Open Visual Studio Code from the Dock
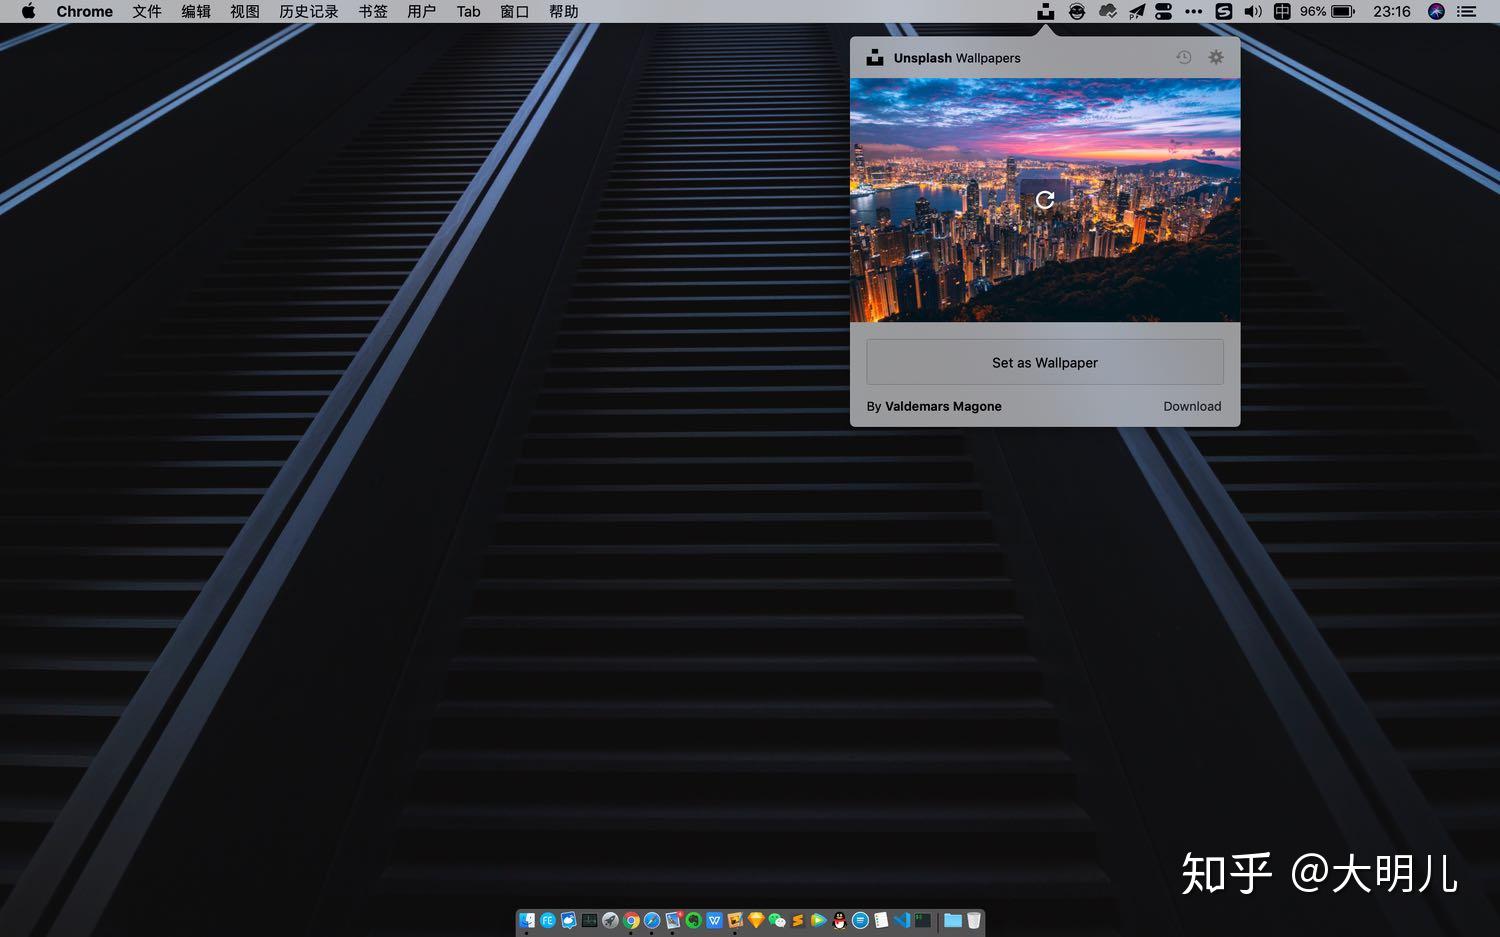1500x937 pixels. [x=903, y=919]
